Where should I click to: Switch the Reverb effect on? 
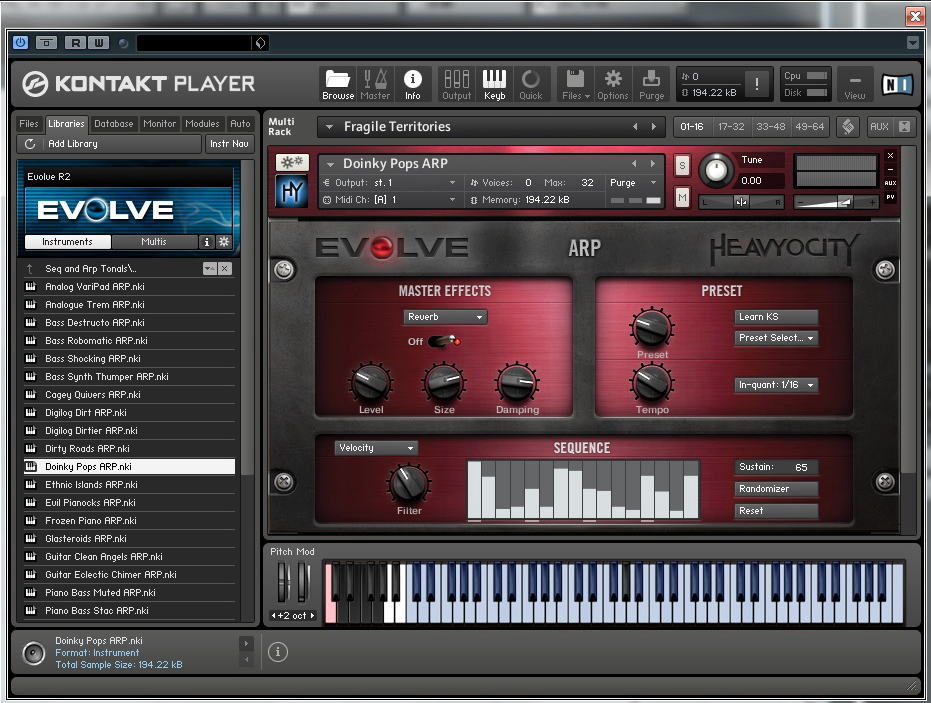445,341
